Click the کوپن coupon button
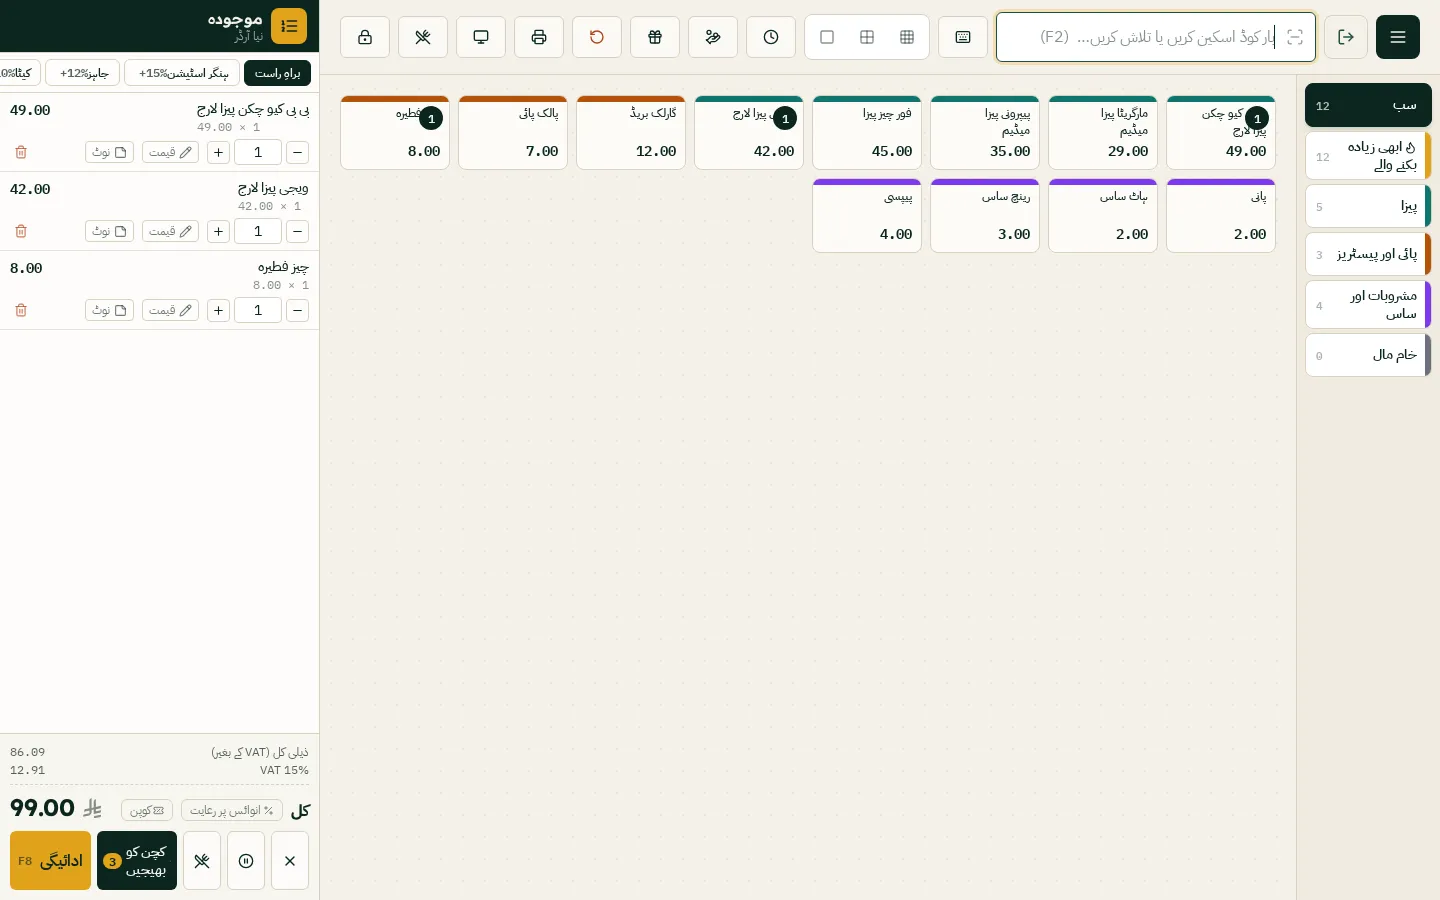Image resolution: width=1440 pixels, height=900 pixels. coord(147,810)
